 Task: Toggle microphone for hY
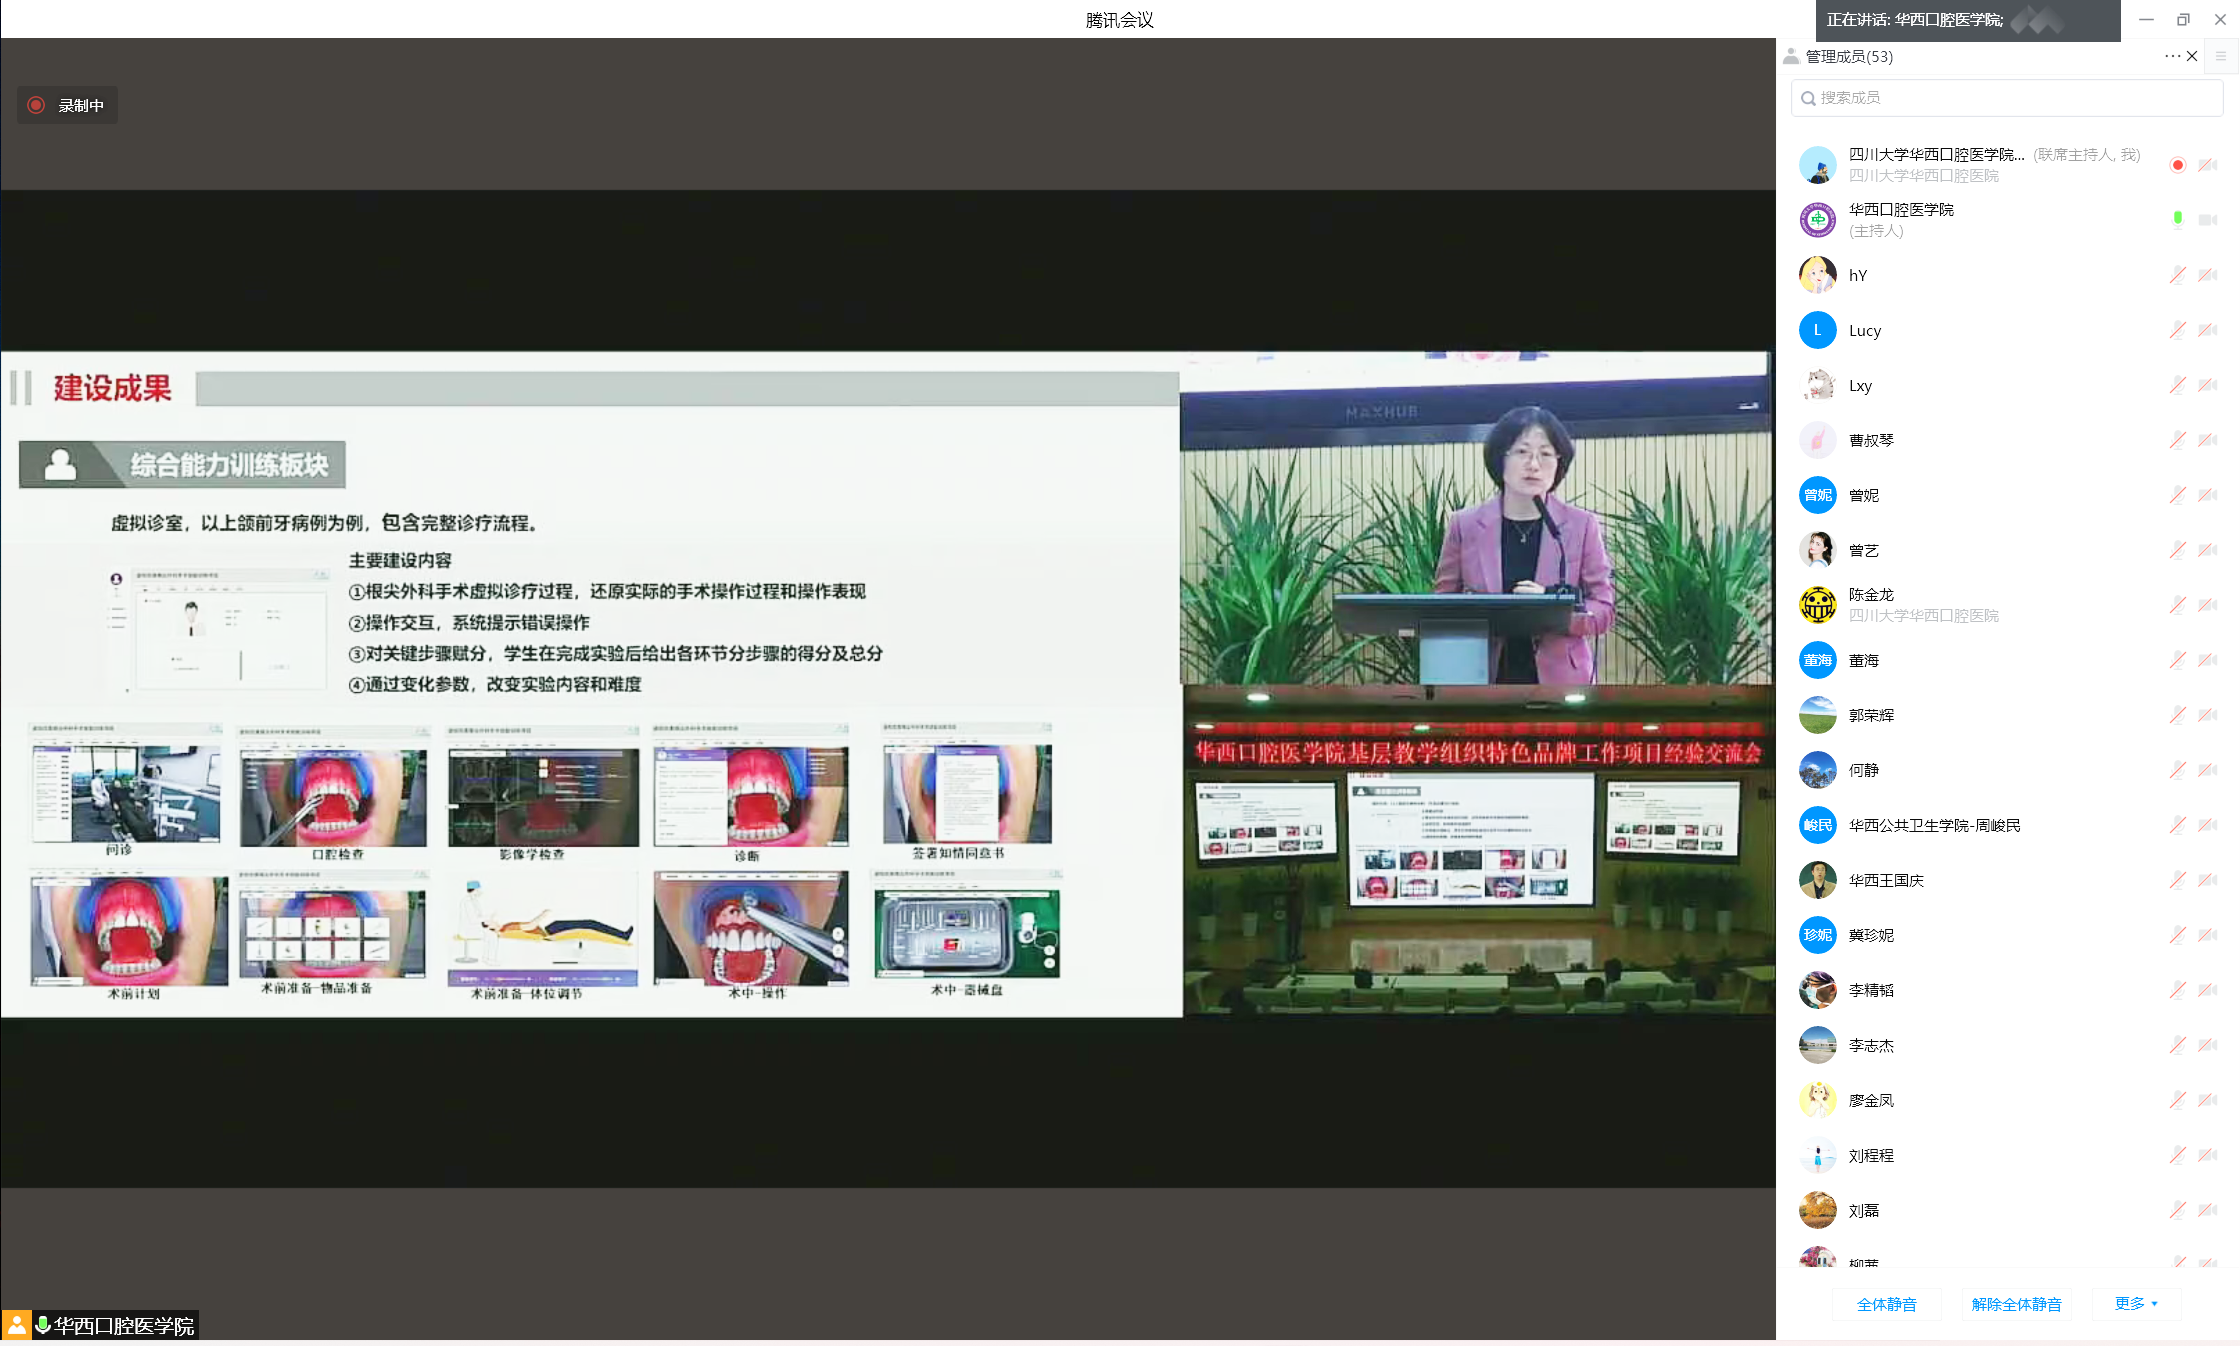point(2177,275)
